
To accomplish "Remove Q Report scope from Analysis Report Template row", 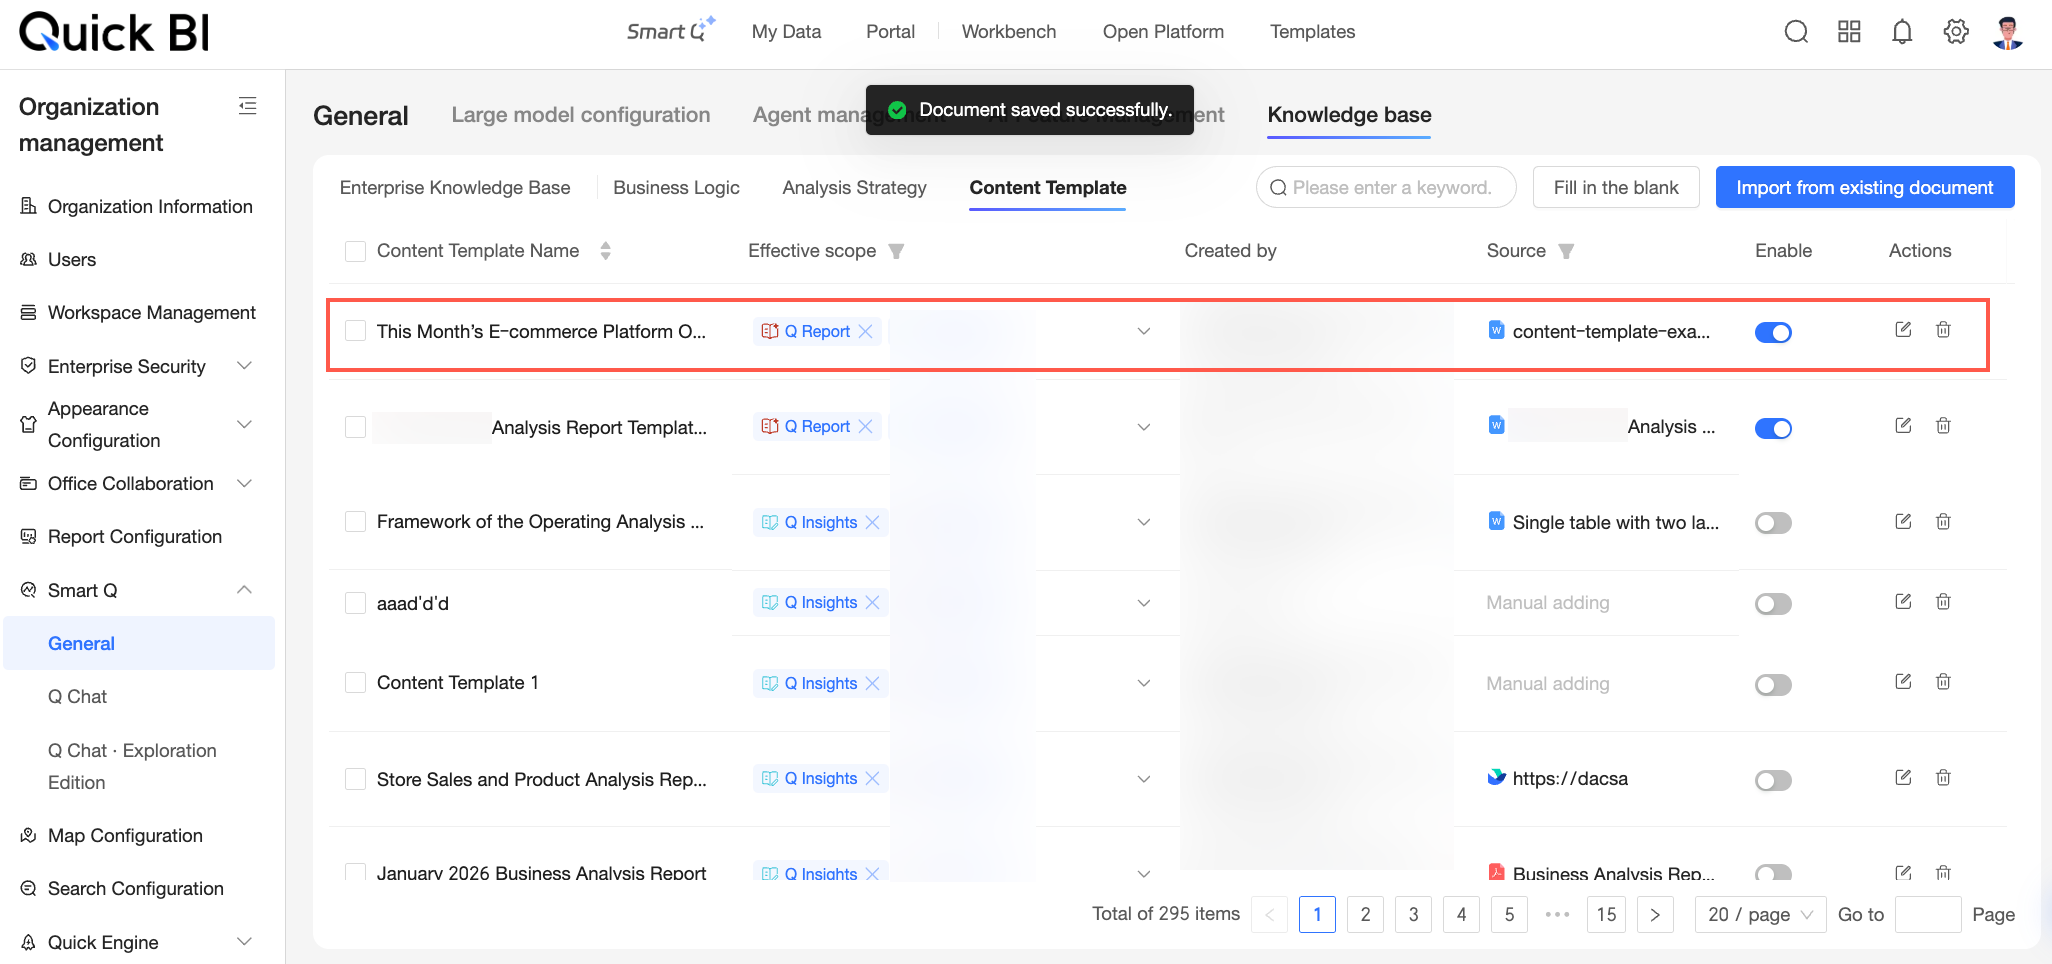I will click(866, 427).
